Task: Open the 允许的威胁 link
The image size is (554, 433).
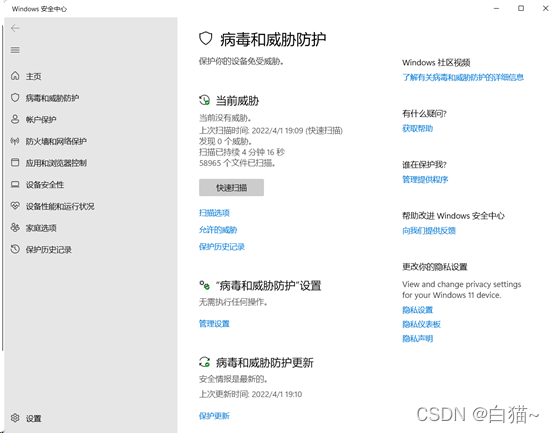Action: 218,230
